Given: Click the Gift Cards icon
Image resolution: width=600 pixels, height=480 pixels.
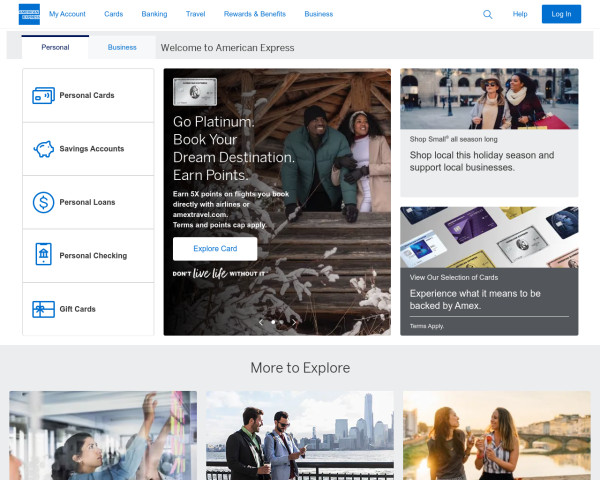Looking at the screenshot, I should click(43, 309).
